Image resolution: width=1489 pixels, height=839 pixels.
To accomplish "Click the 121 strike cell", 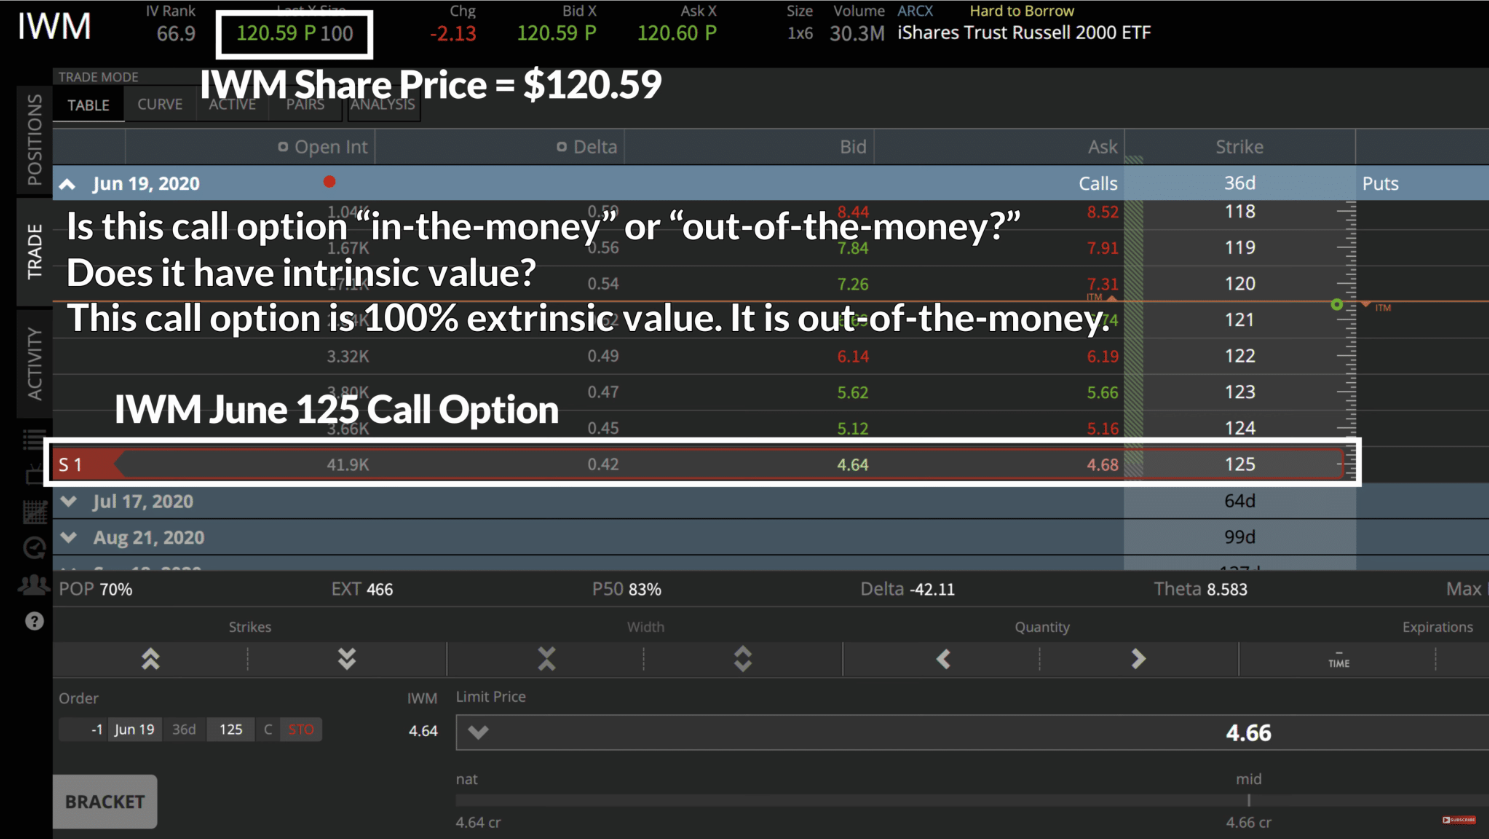I will tap(1239, 320).
